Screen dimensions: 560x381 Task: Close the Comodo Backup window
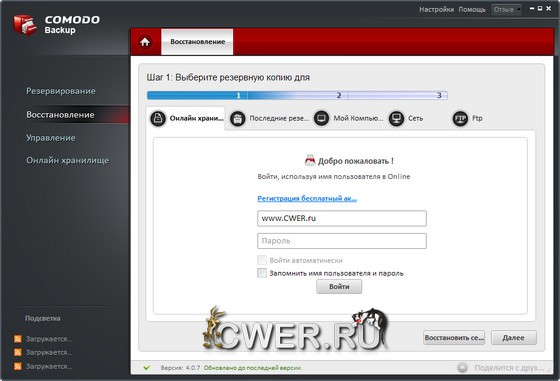click(549, 8)
